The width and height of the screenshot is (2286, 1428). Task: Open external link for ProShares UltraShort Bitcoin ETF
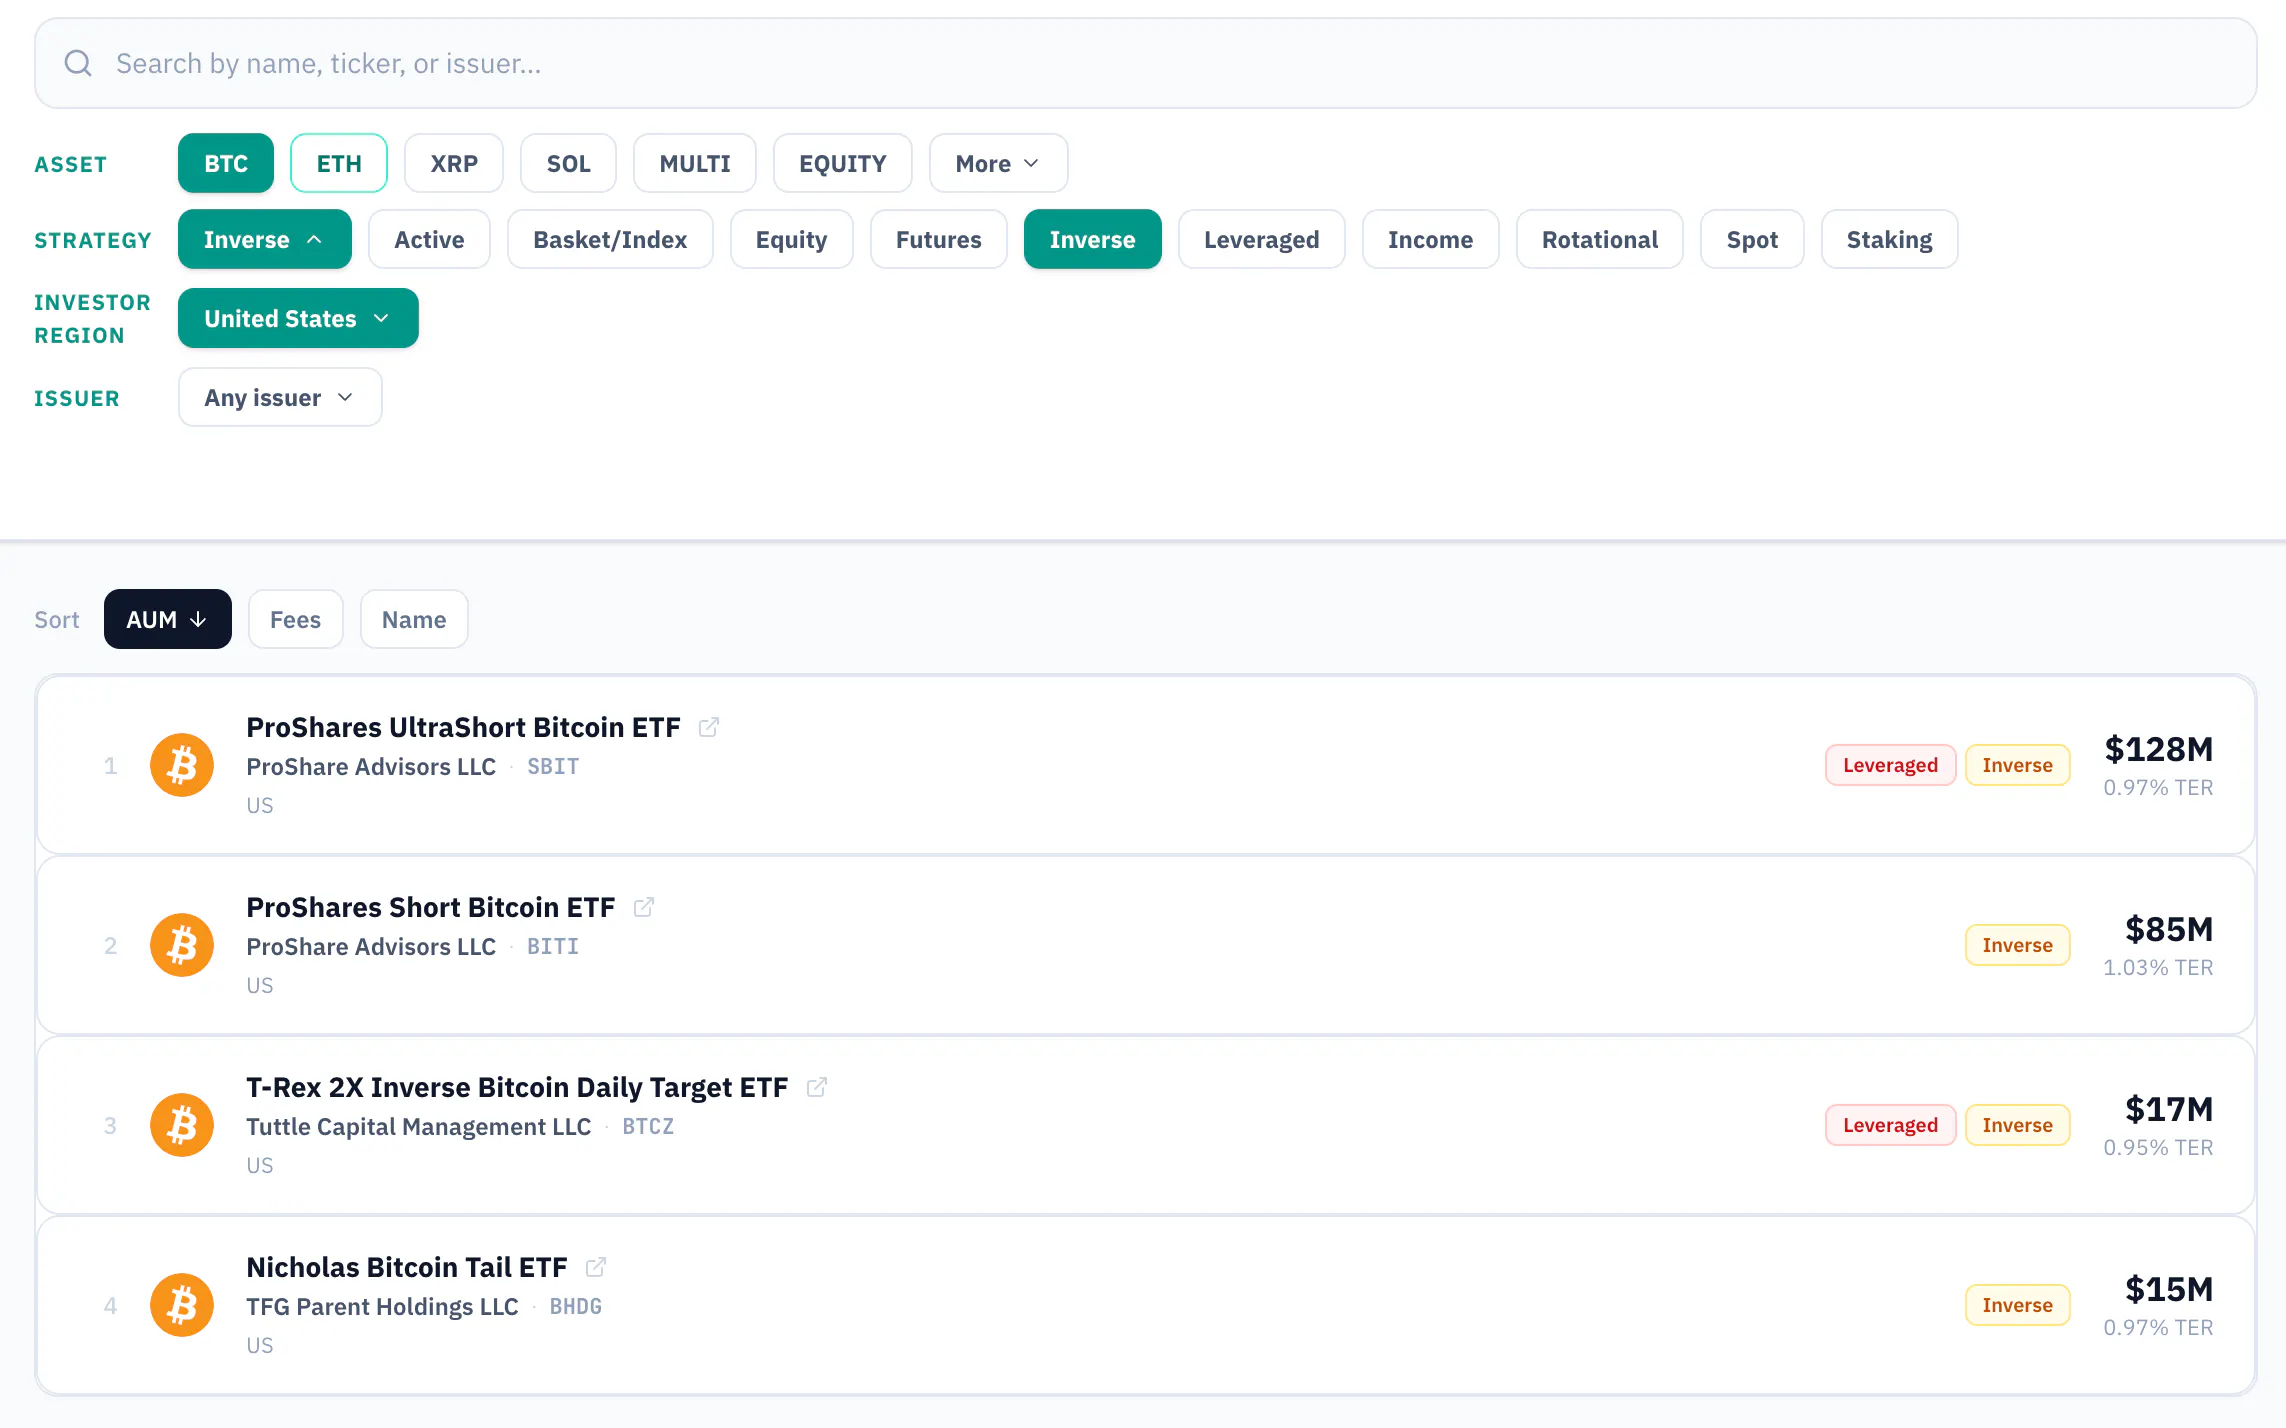[709, 727]
